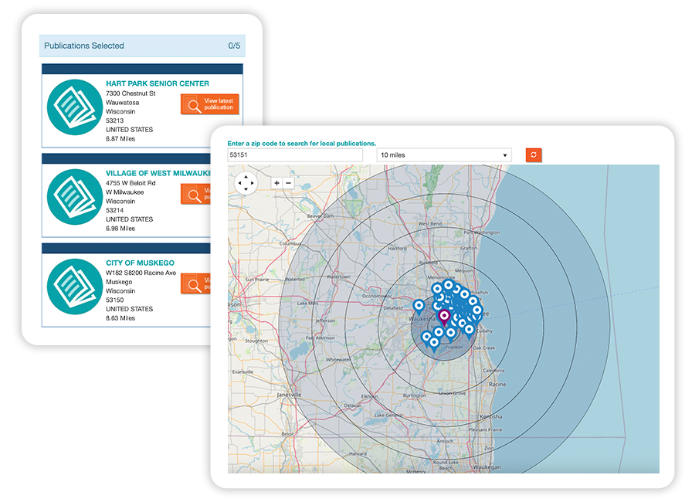695x502 pixels.
Task: Click the city text 'W Milwaukee'
Action: [x=125, y=192]
